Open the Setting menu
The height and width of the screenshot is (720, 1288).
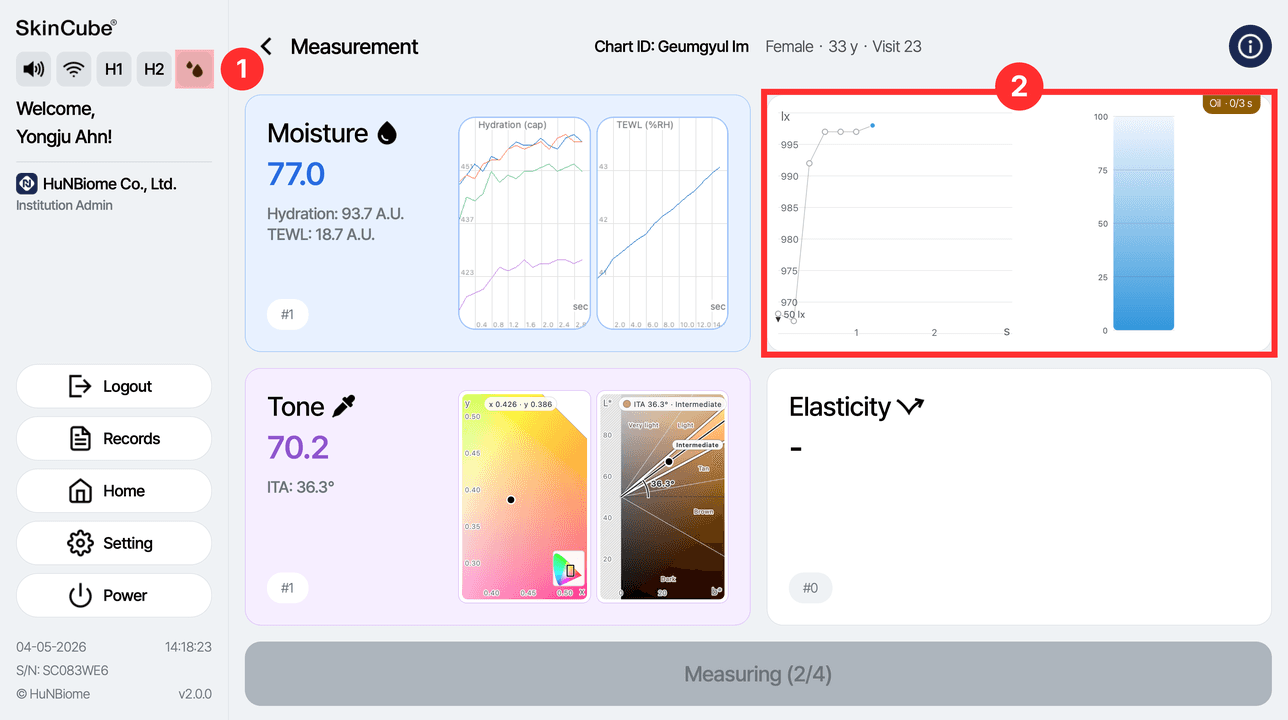pos(114,543)
